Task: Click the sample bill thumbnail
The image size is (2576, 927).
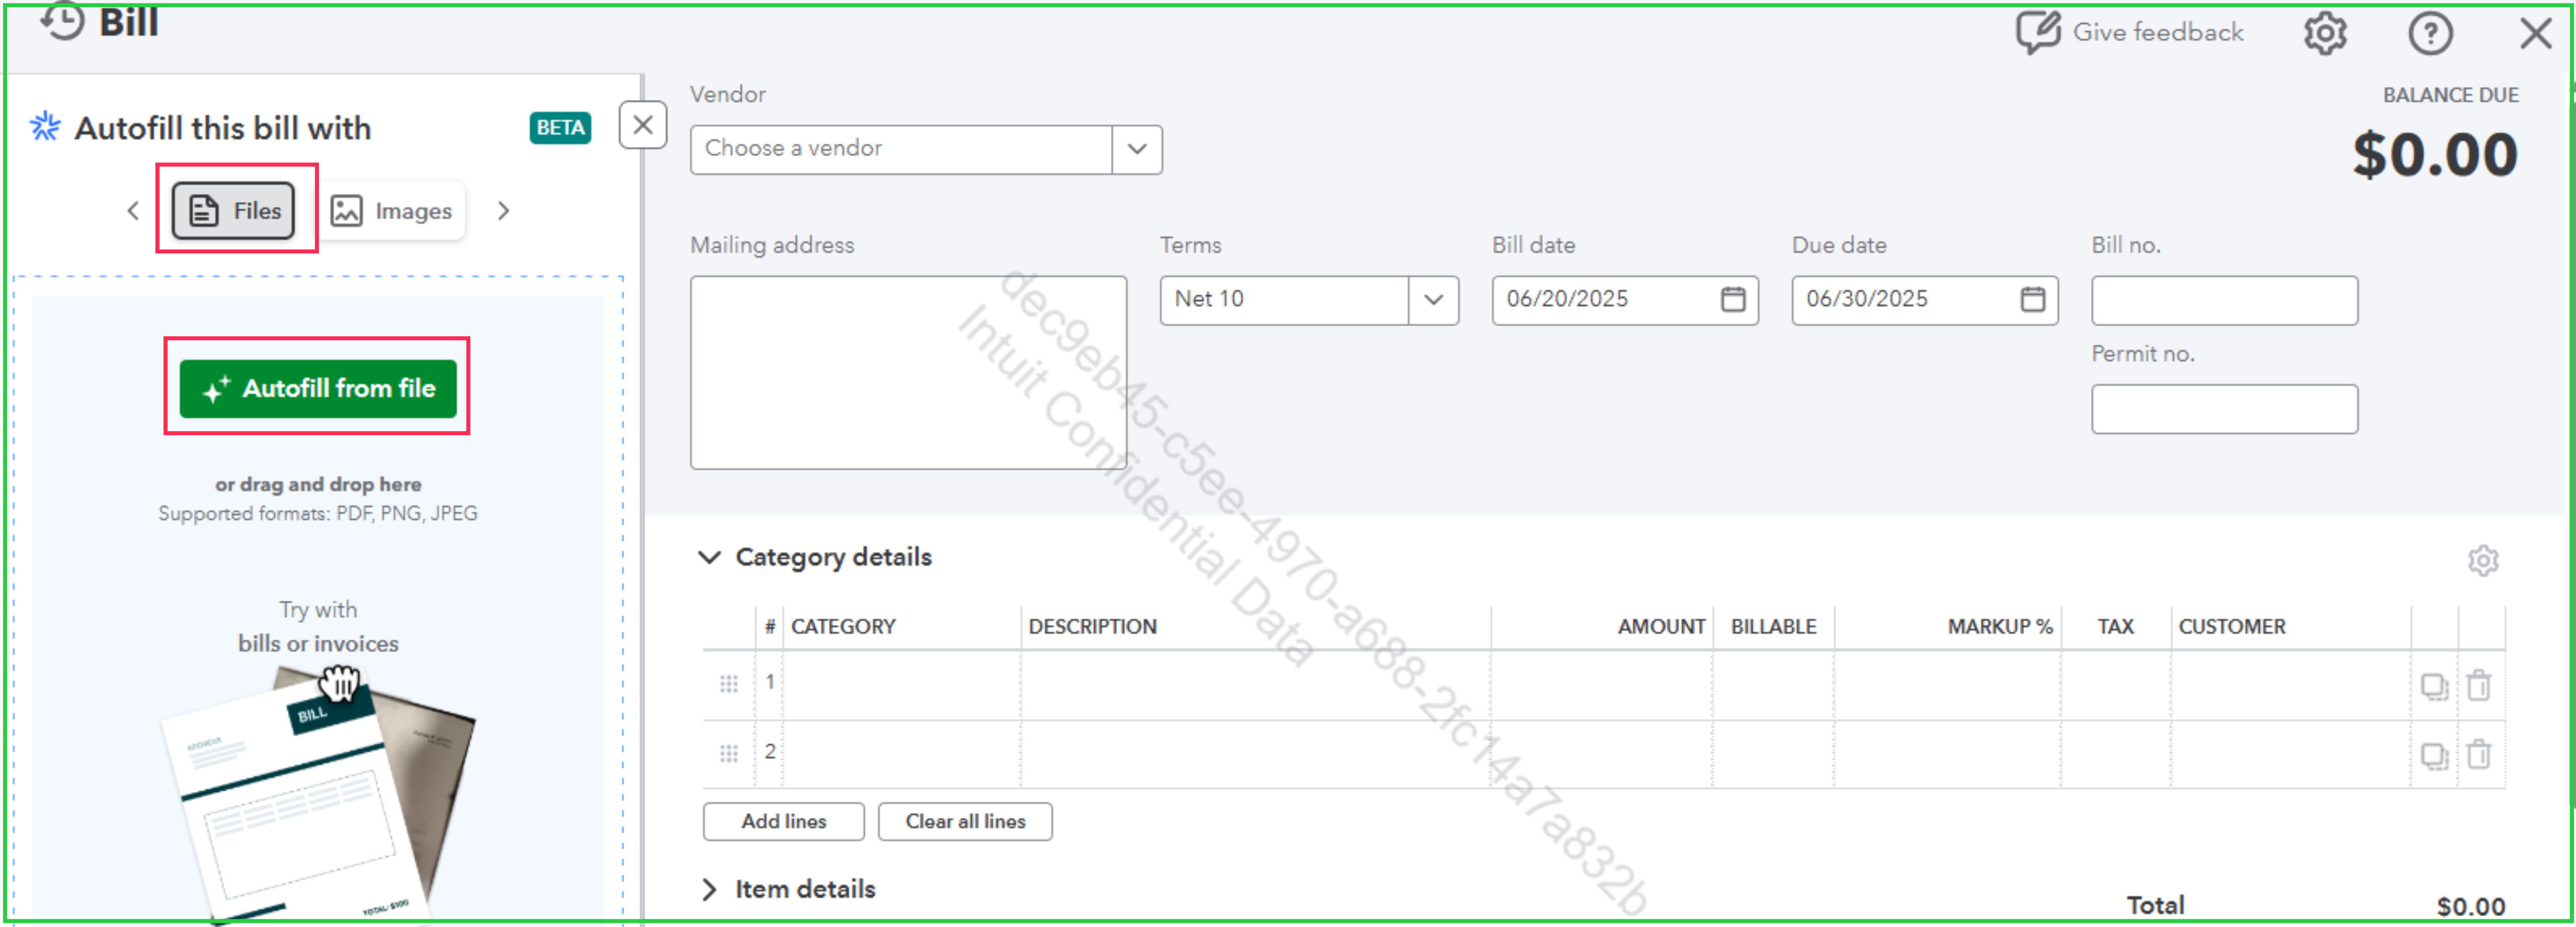Action: pos(318,795)
